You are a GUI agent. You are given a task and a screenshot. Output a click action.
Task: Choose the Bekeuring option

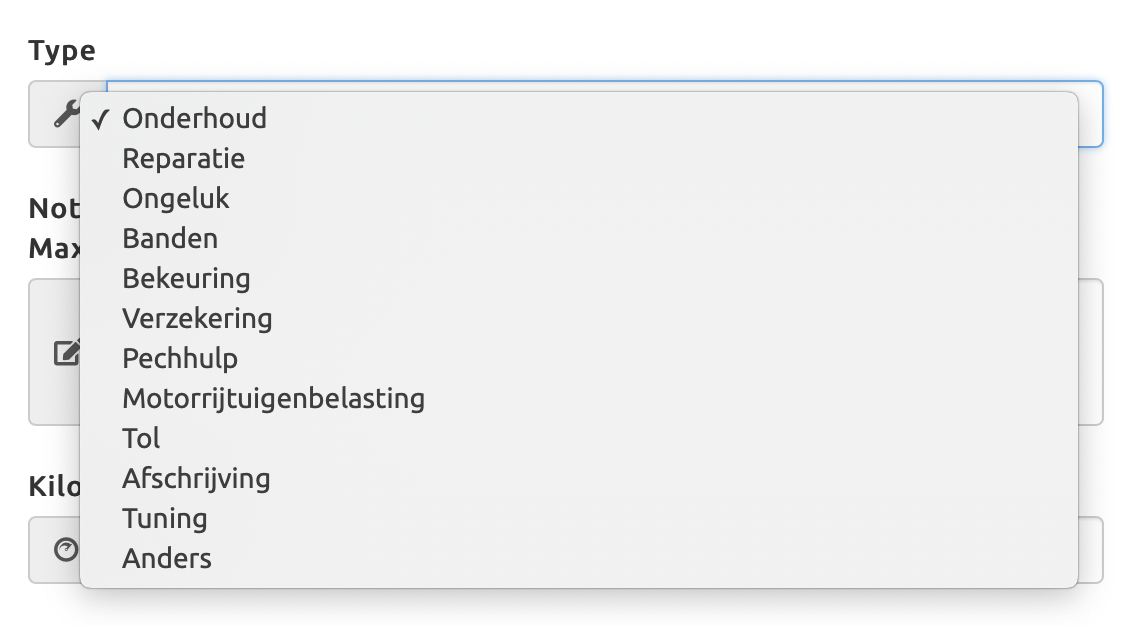click(x=186, y=278)
